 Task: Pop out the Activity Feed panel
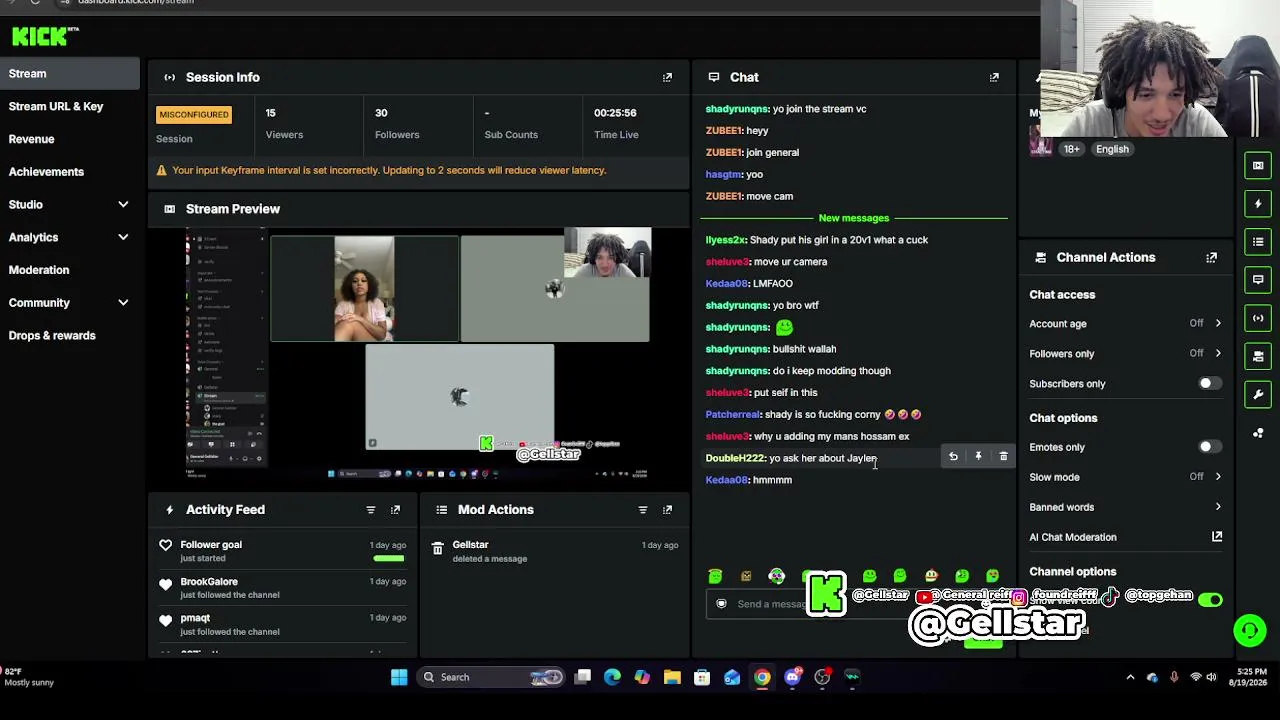pos(395,510)
